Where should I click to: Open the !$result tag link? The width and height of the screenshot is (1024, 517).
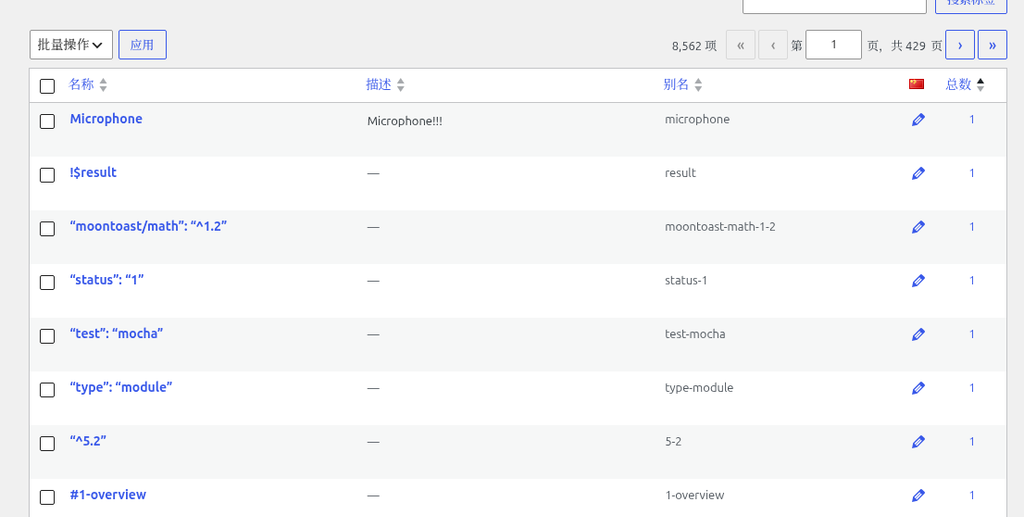coord(93,172)
